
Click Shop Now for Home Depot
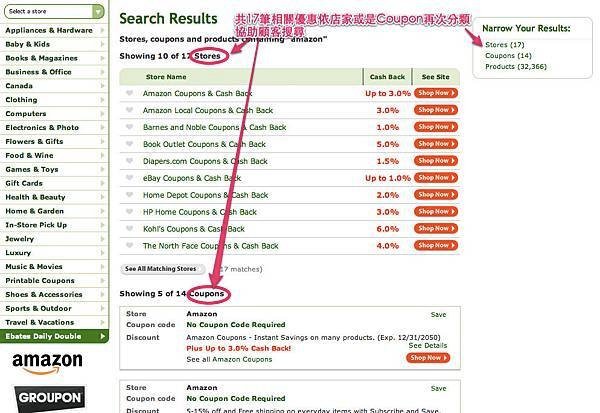436,194
